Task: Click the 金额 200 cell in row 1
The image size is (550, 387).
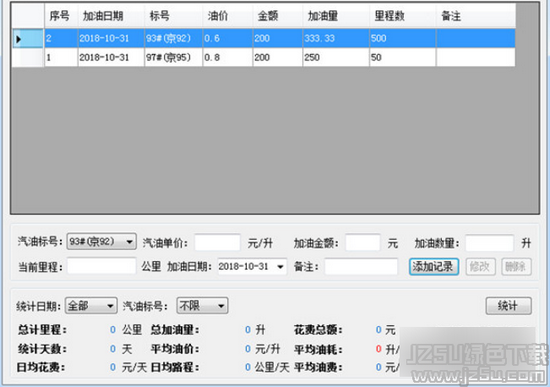Action: [x=278, y=57]
